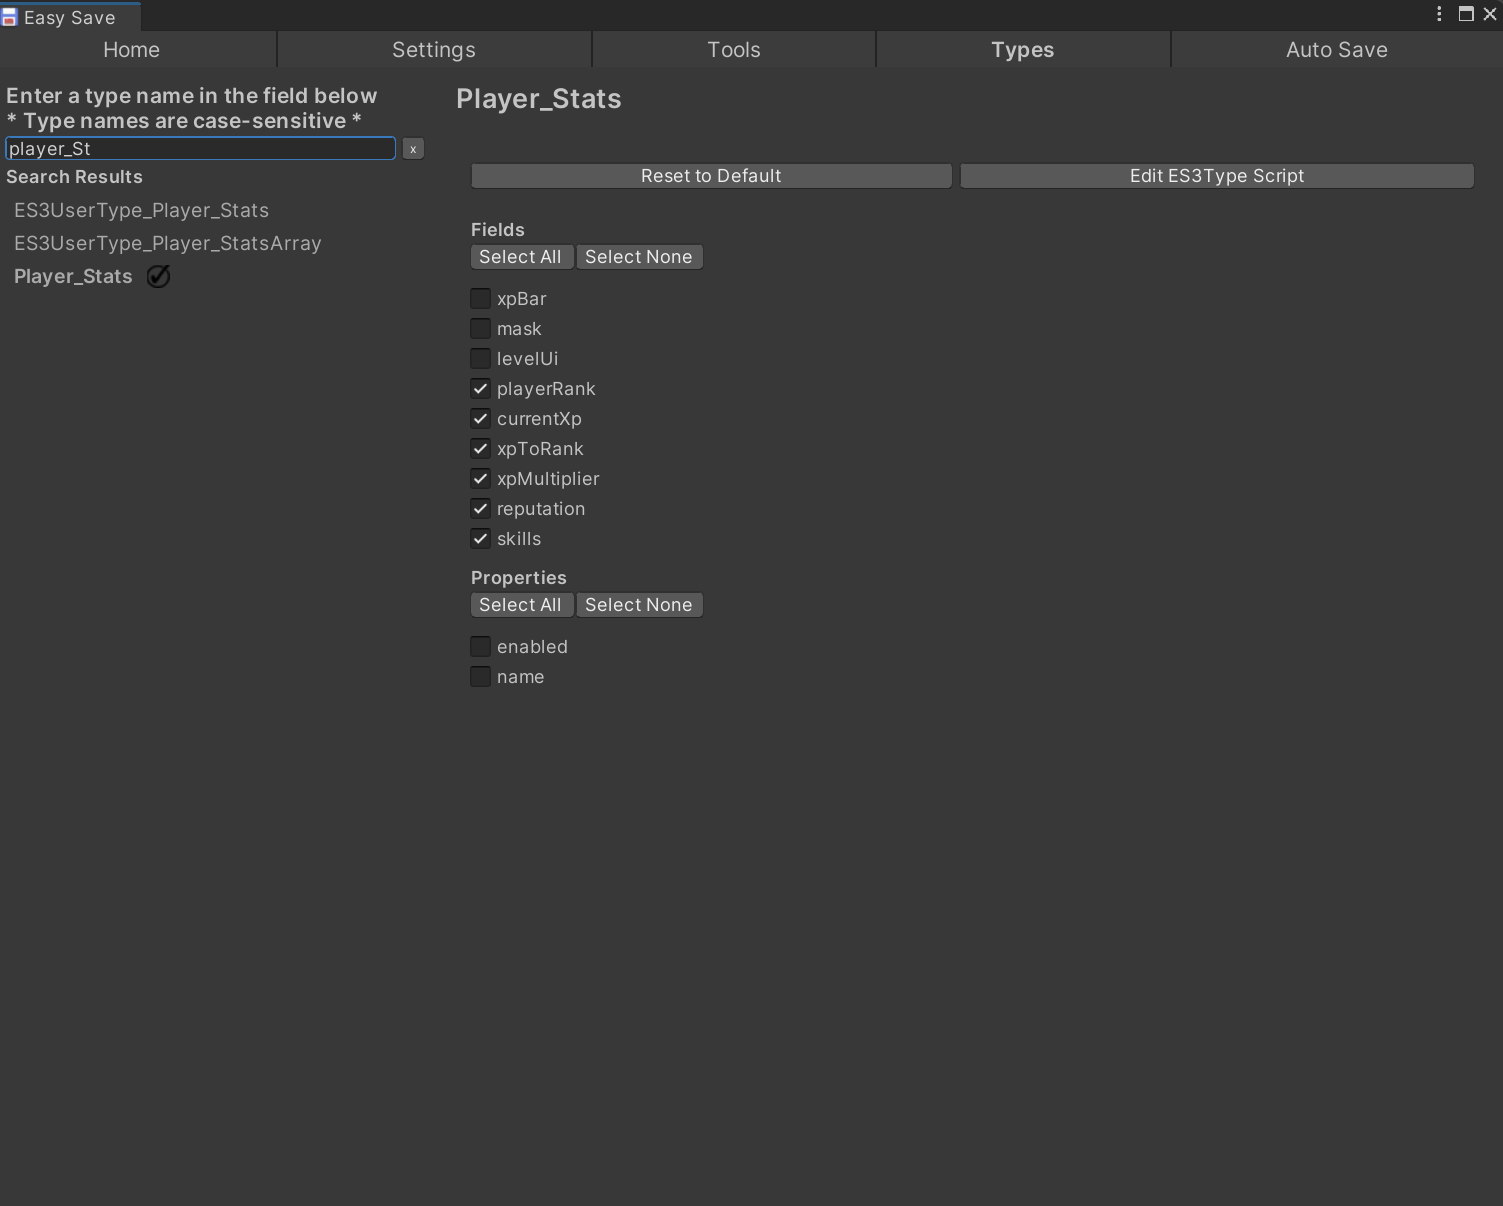Screen dimensions: 1503x1206
Task: Clear the type search with x button
Action: coord(413,149)
